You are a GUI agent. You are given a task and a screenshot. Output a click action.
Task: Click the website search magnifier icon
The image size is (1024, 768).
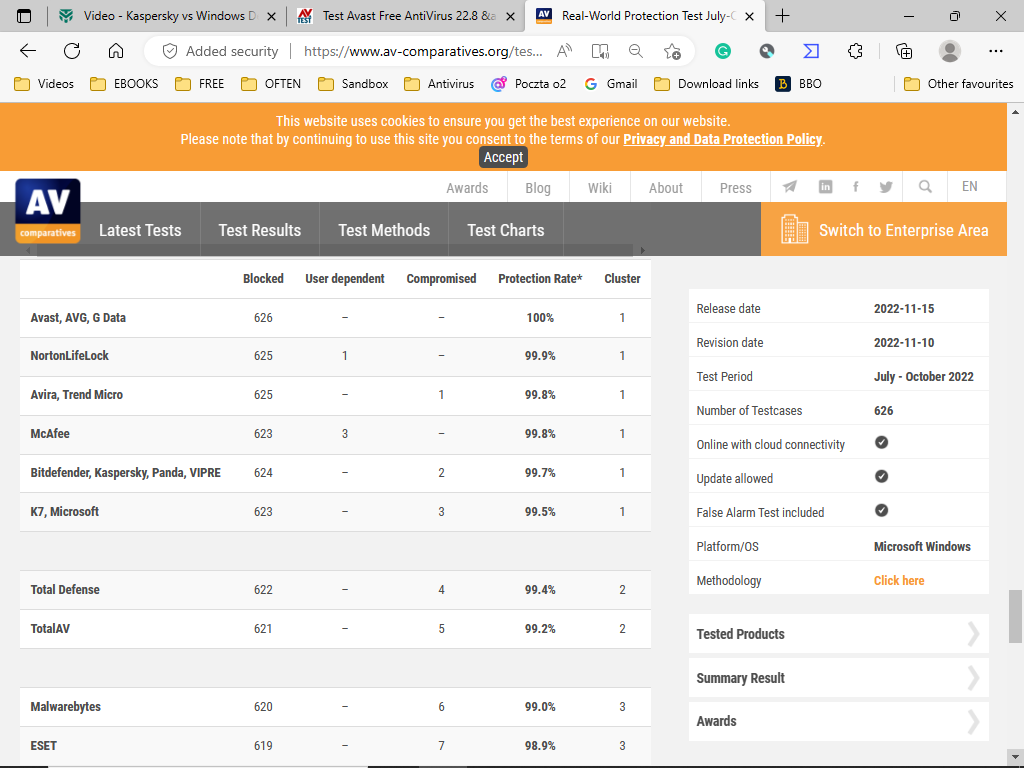click(x=925, y=187)
